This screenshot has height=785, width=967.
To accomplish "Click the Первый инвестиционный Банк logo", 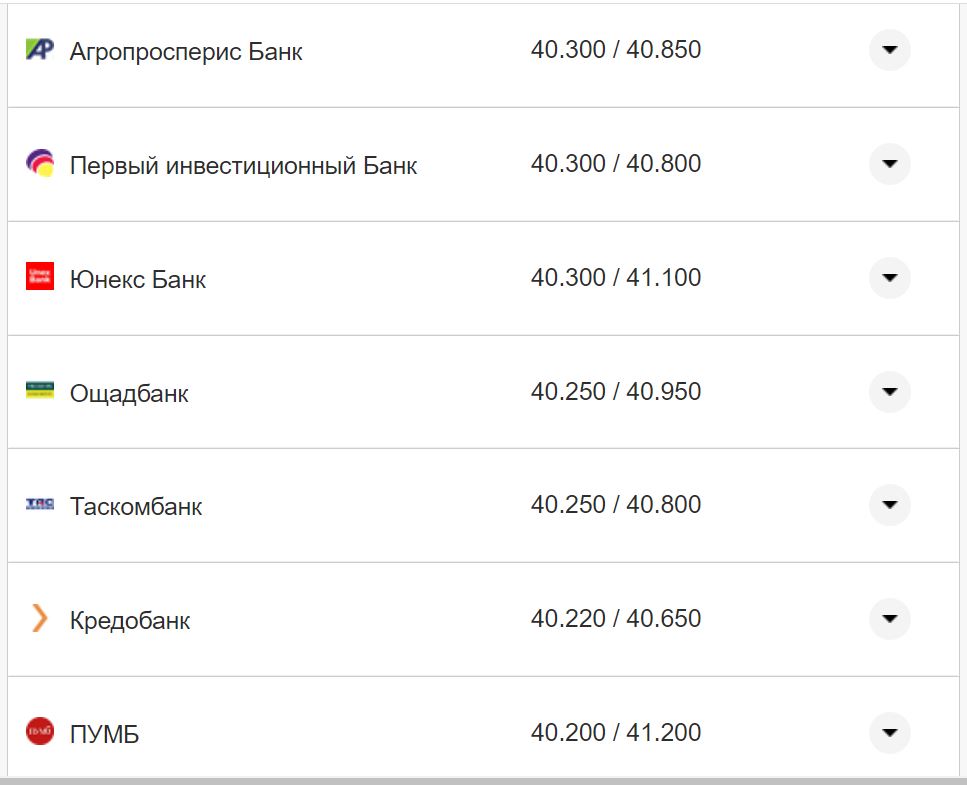I will tap(40, 161).
